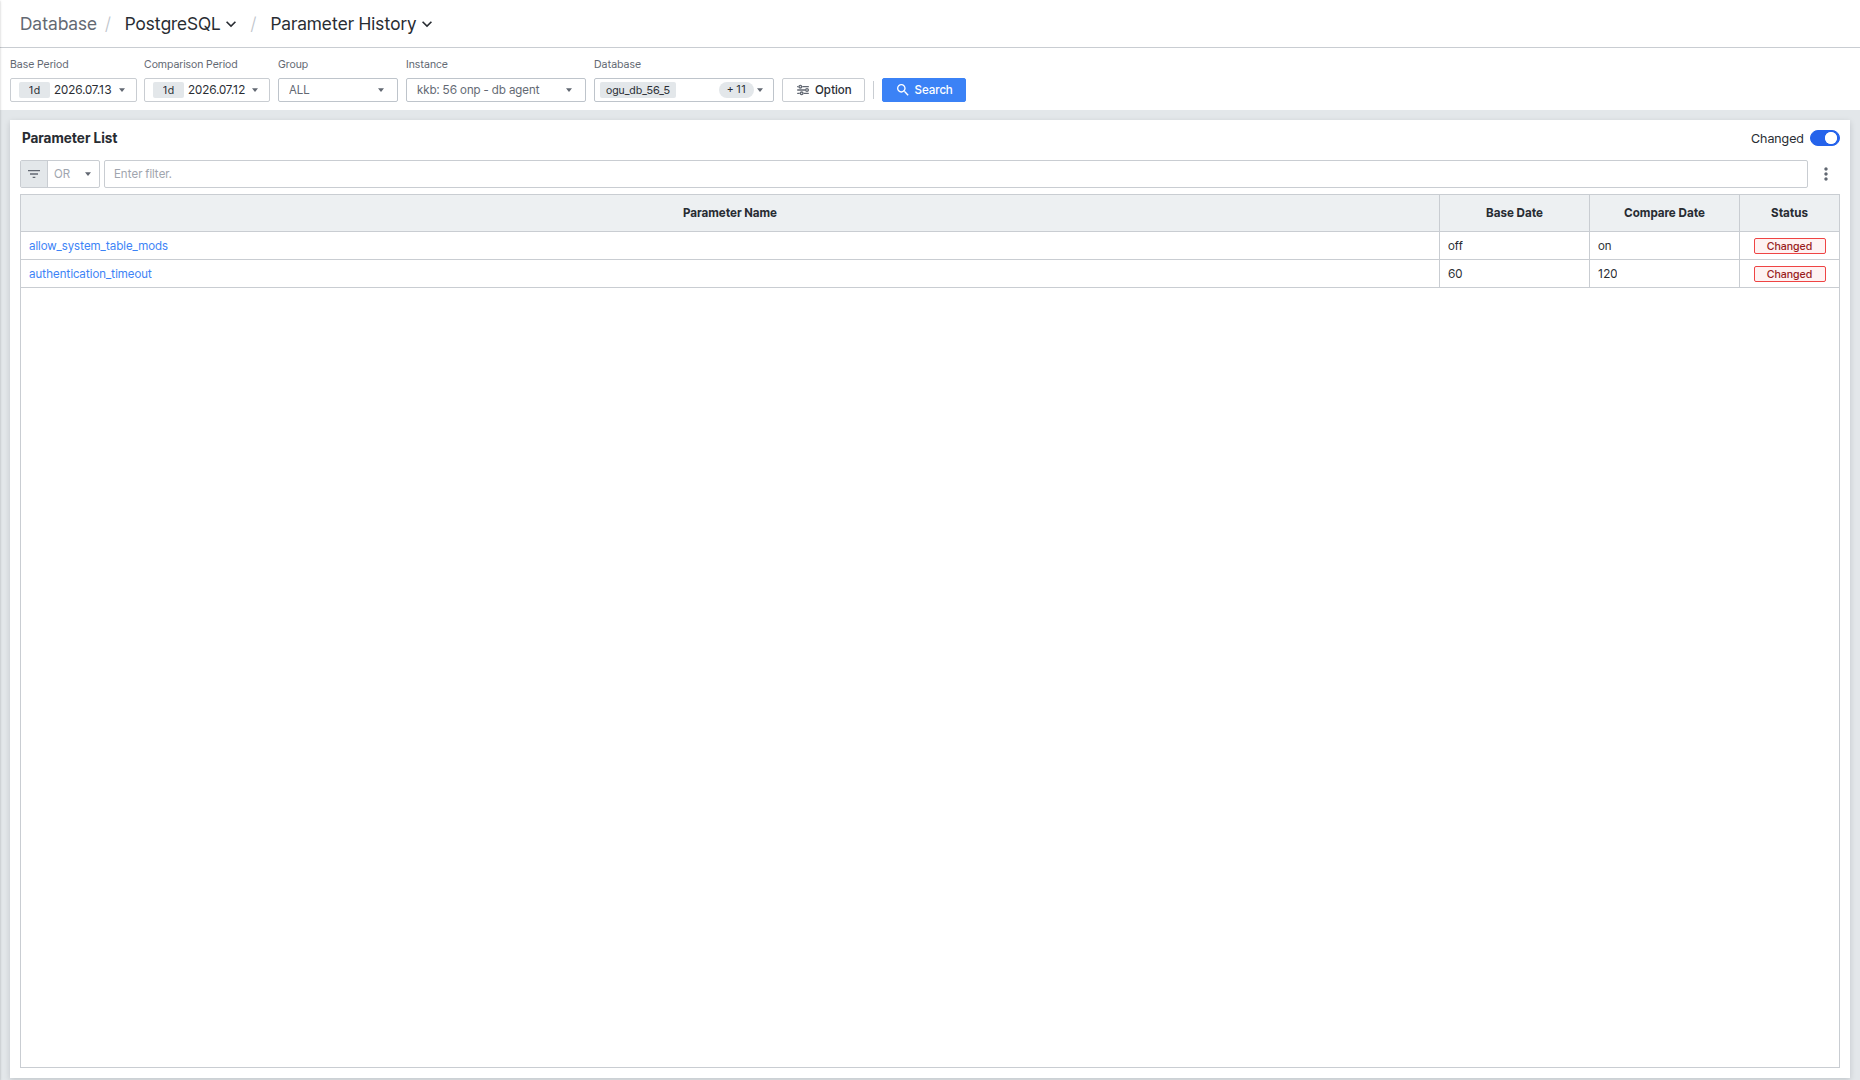Screen dimensions: 1860x1080
Task: Click the filter icon beside OR dropdown
Action: tap(34, 174)
